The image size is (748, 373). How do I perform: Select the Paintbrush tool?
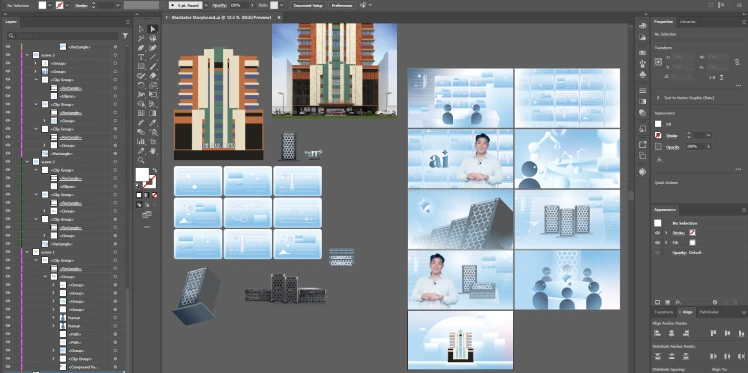click(x=153, y=66)
